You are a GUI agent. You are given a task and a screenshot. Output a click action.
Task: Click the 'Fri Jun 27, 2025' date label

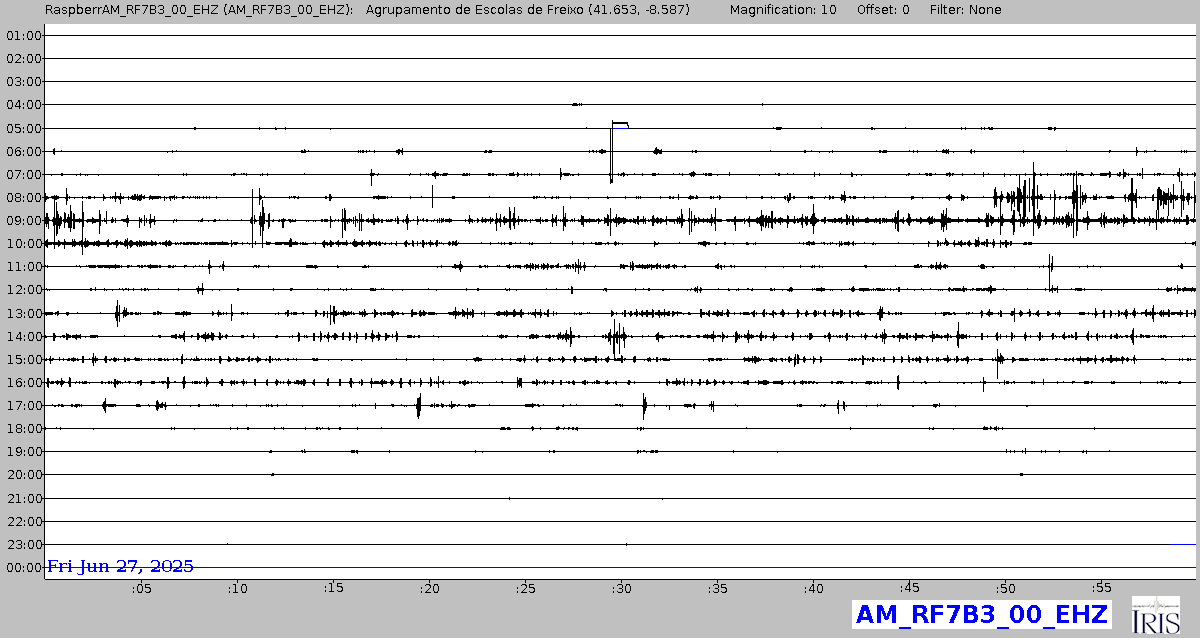point(121,566)
